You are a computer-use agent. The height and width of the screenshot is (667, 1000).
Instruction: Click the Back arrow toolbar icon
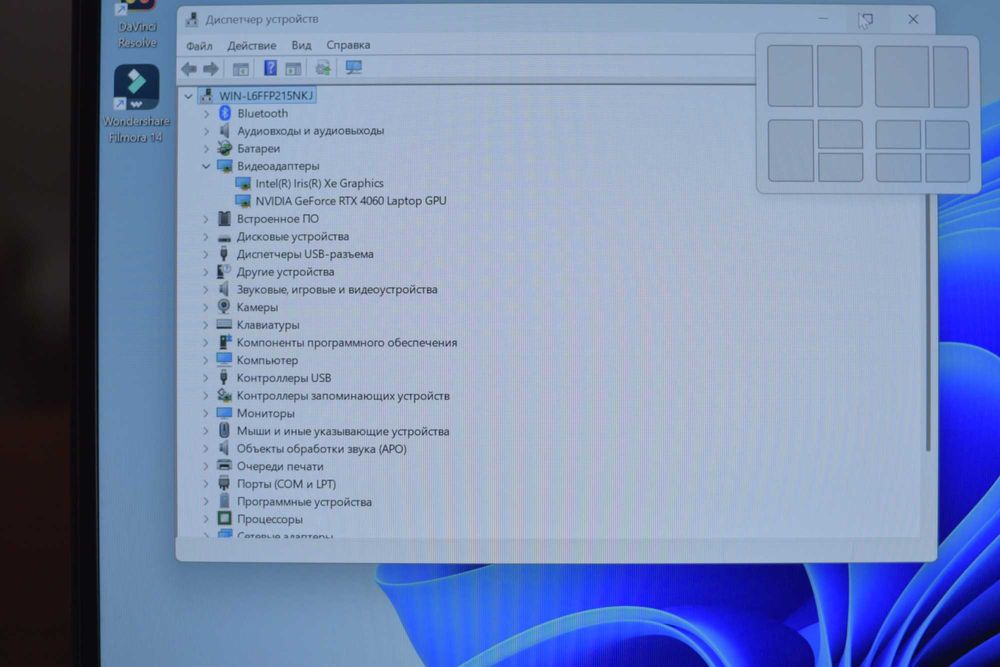click(189, 69)
